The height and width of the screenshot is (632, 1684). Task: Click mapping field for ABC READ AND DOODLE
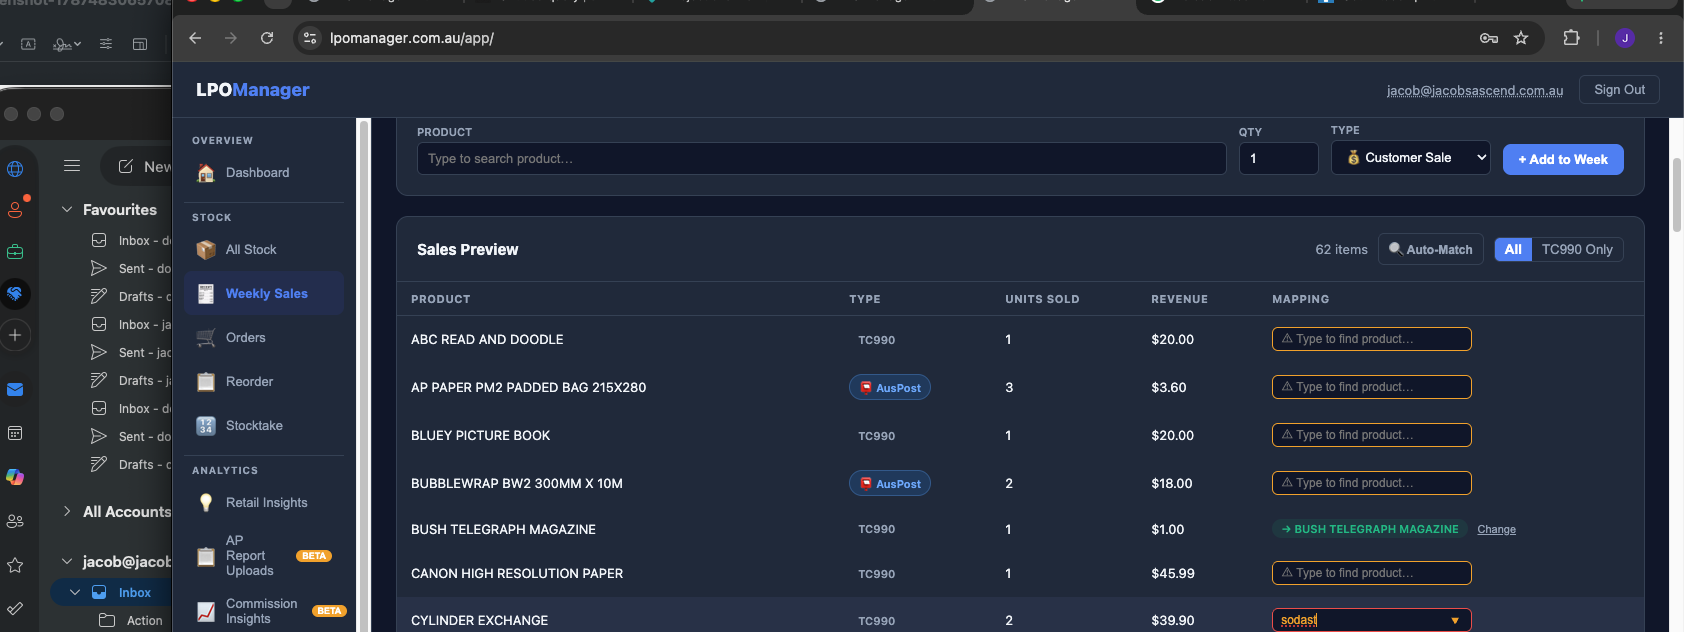coord(1371,339)
